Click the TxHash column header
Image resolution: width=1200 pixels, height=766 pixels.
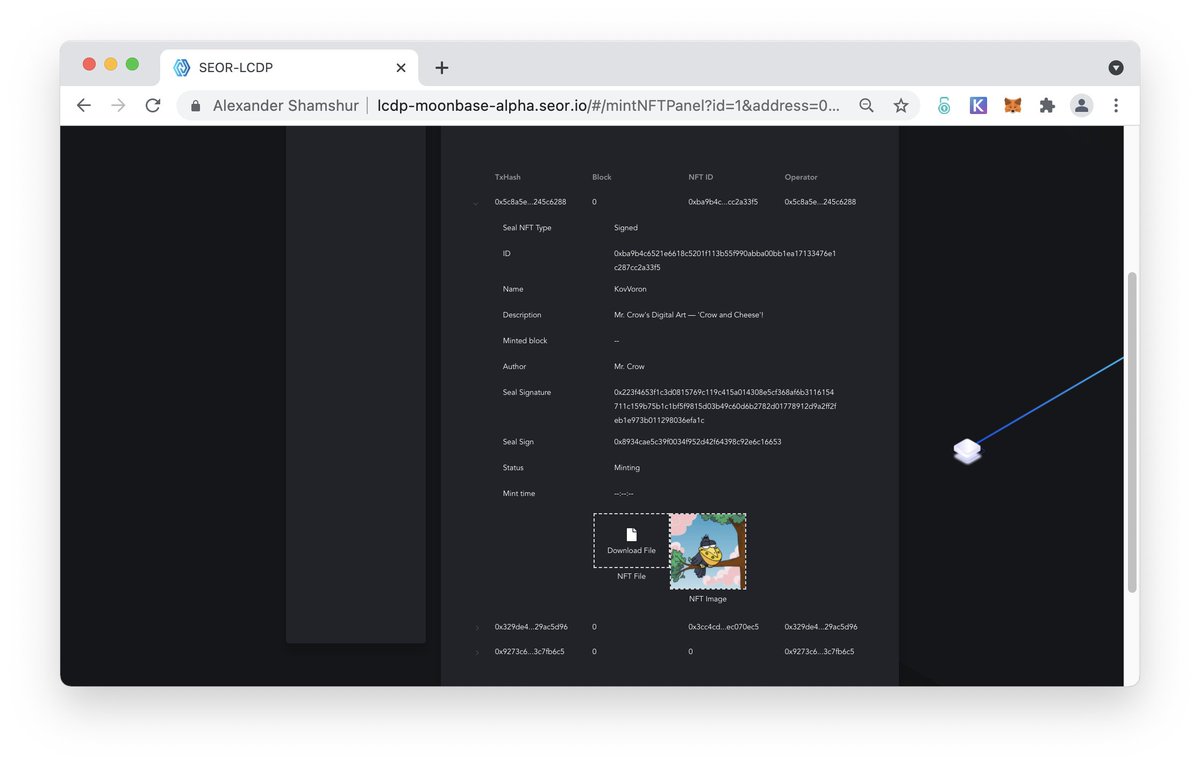(x=508, y=177)
